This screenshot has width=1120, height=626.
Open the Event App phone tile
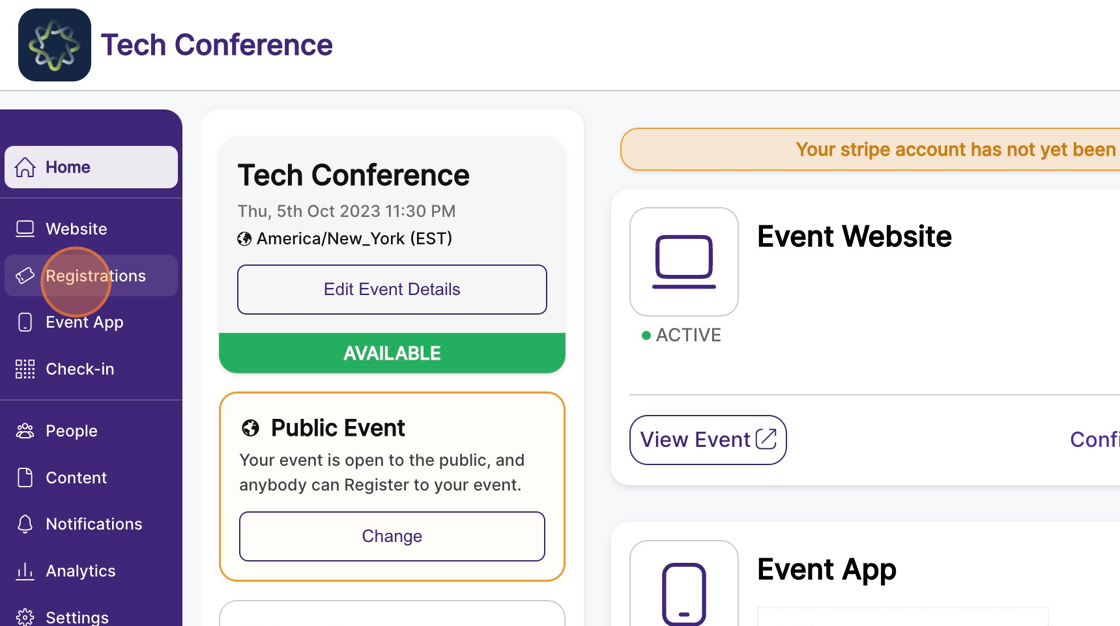[x=684, y=583]
